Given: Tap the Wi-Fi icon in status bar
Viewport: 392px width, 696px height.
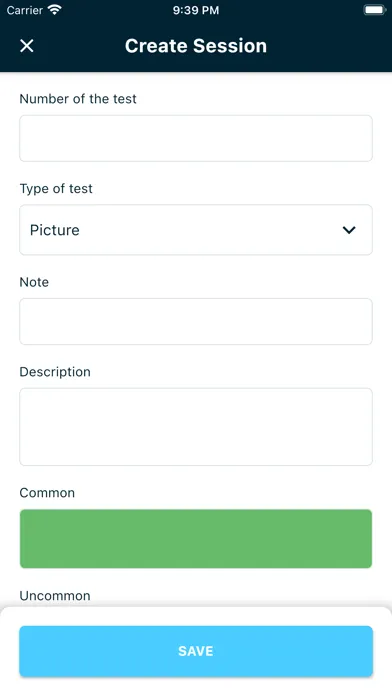Looking at the screenshot, I should click(55, 10).
